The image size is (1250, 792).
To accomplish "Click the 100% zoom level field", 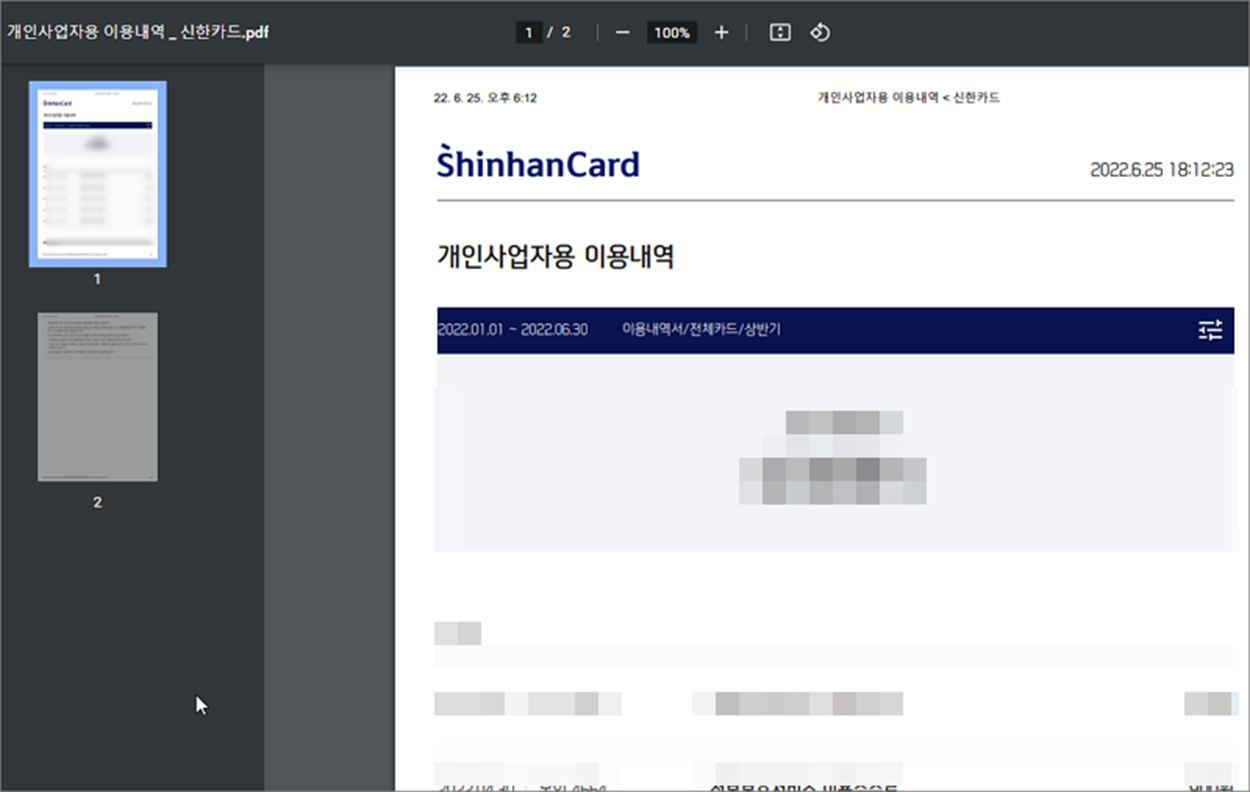I will [672, 32].
